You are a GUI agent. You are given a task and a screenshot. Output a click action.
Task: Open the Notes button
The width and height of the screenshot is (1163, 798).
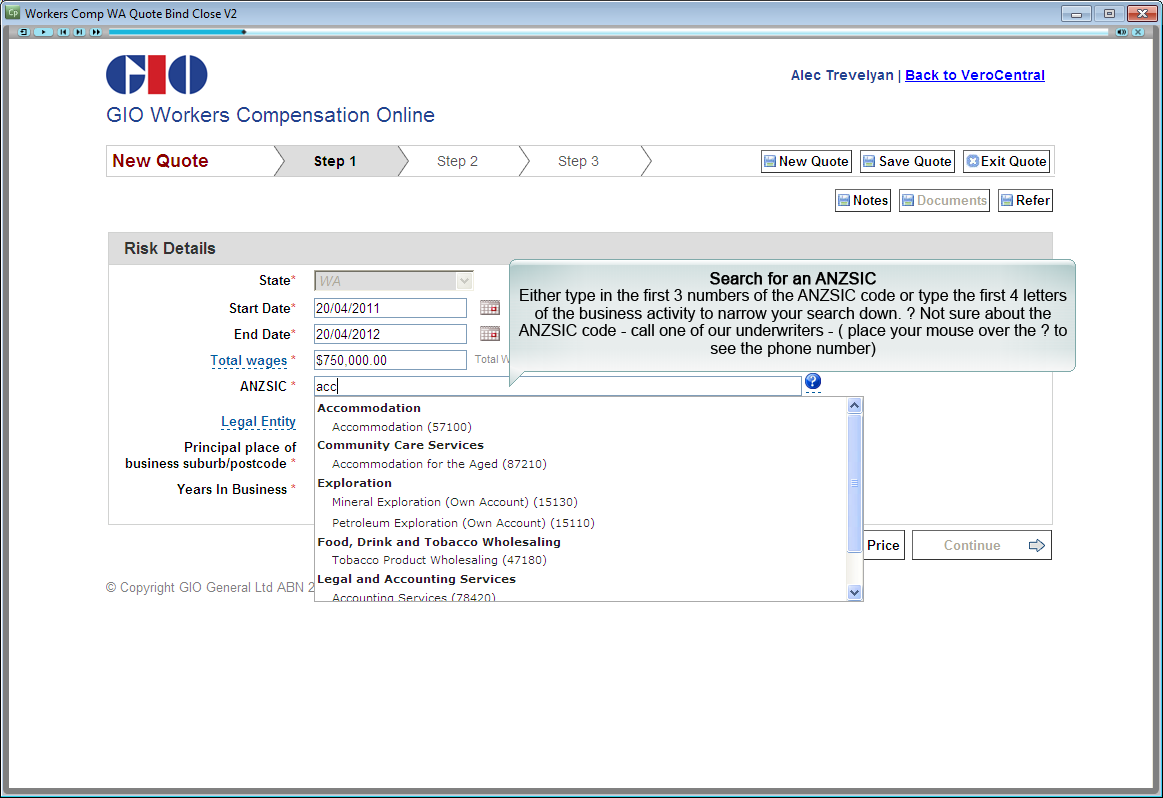(863, 200)
